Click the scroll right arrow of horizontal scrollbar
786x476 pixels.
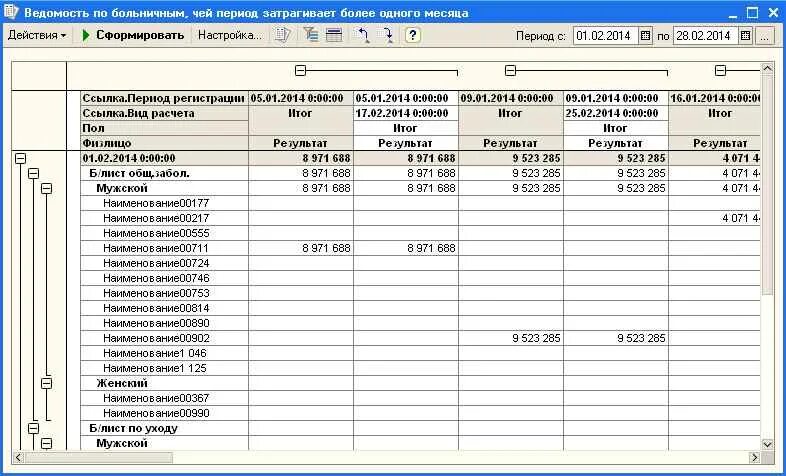[x=754, y=457]
